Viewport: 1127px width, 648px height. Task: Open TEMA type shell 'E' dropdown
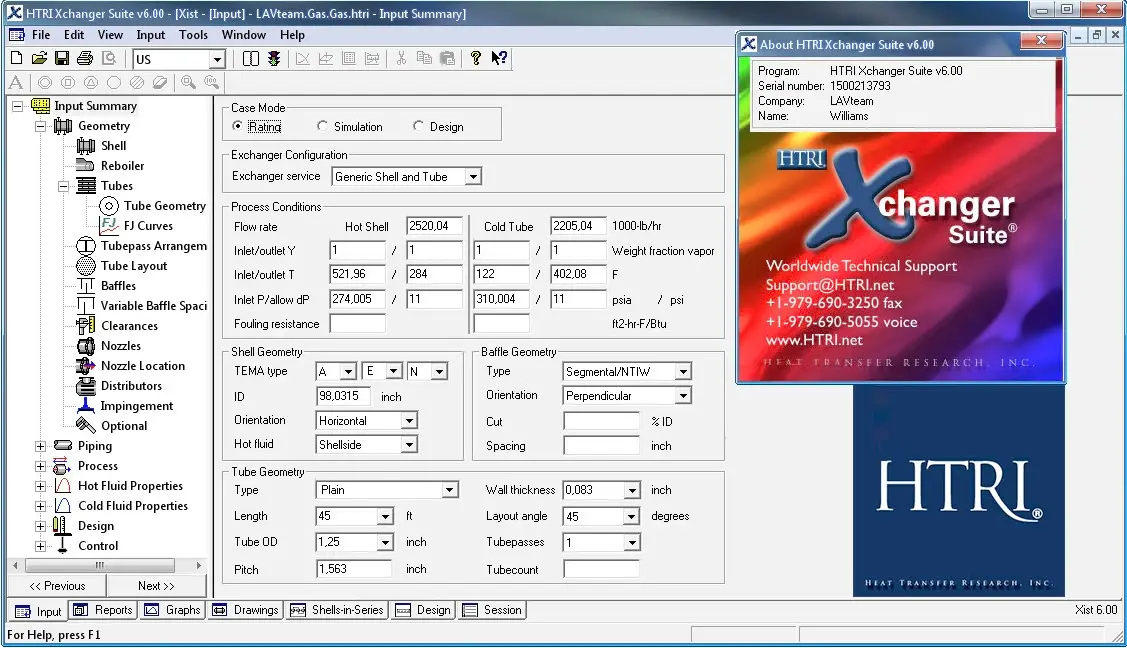click(x=394, y=371)
